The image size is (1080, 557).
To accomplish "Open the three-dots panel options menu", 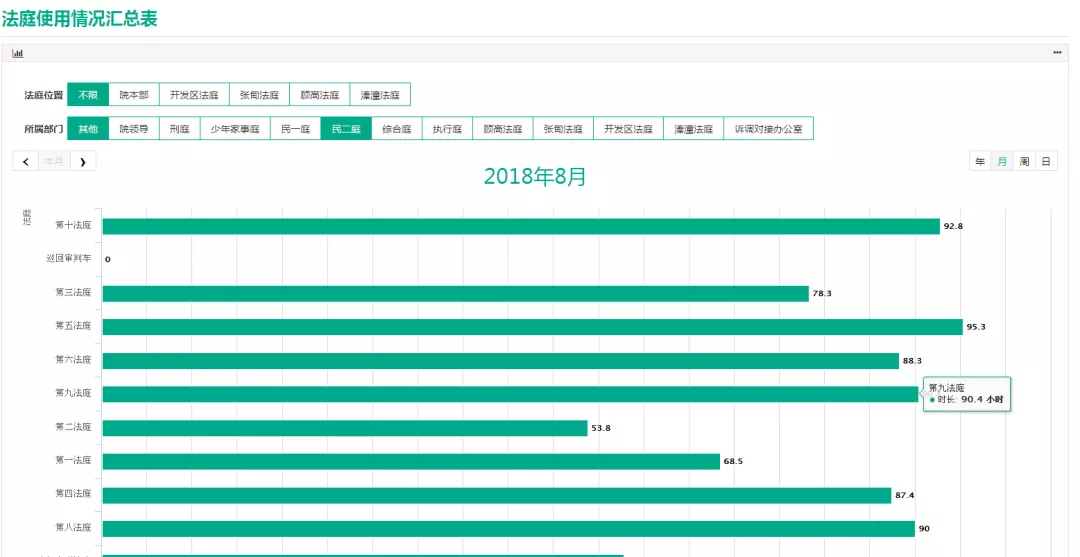I will coord(1057,53).
